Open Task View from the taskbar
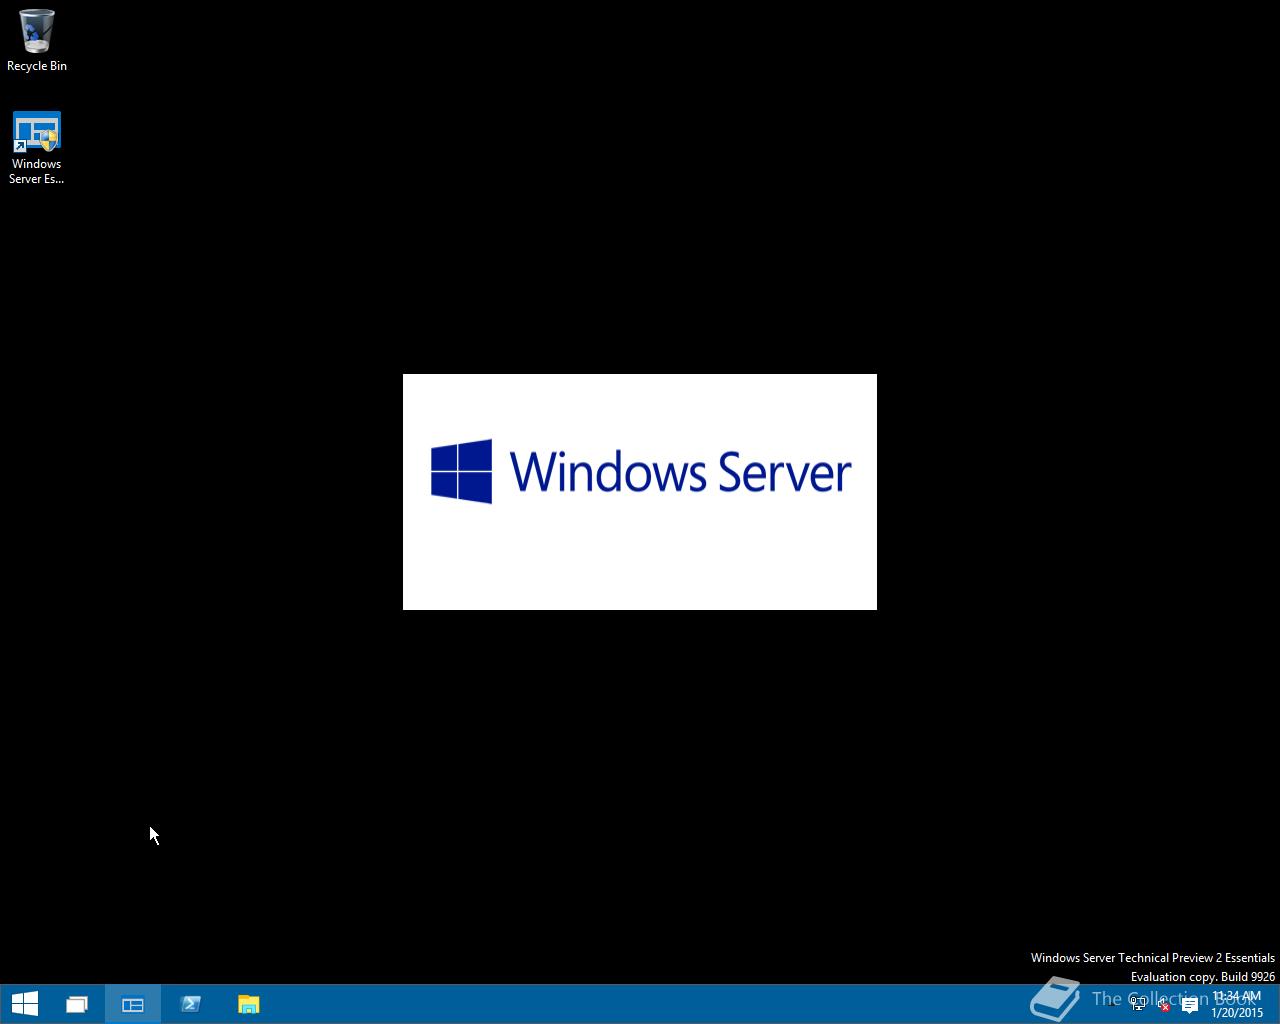Image resolution: width=1280 pixels, height=1024 pixels. [x=77, y=1004]
